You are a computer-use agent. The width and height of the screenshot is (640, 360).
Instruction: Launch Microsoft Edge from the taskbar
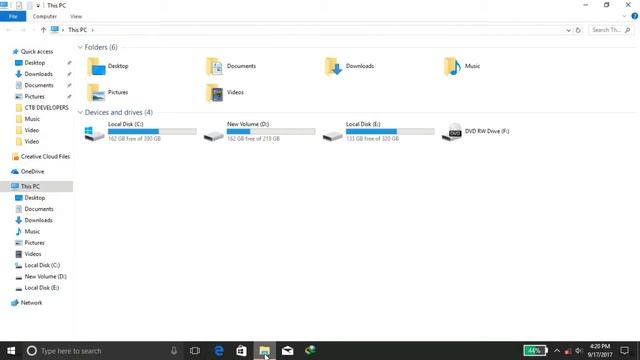219,351
